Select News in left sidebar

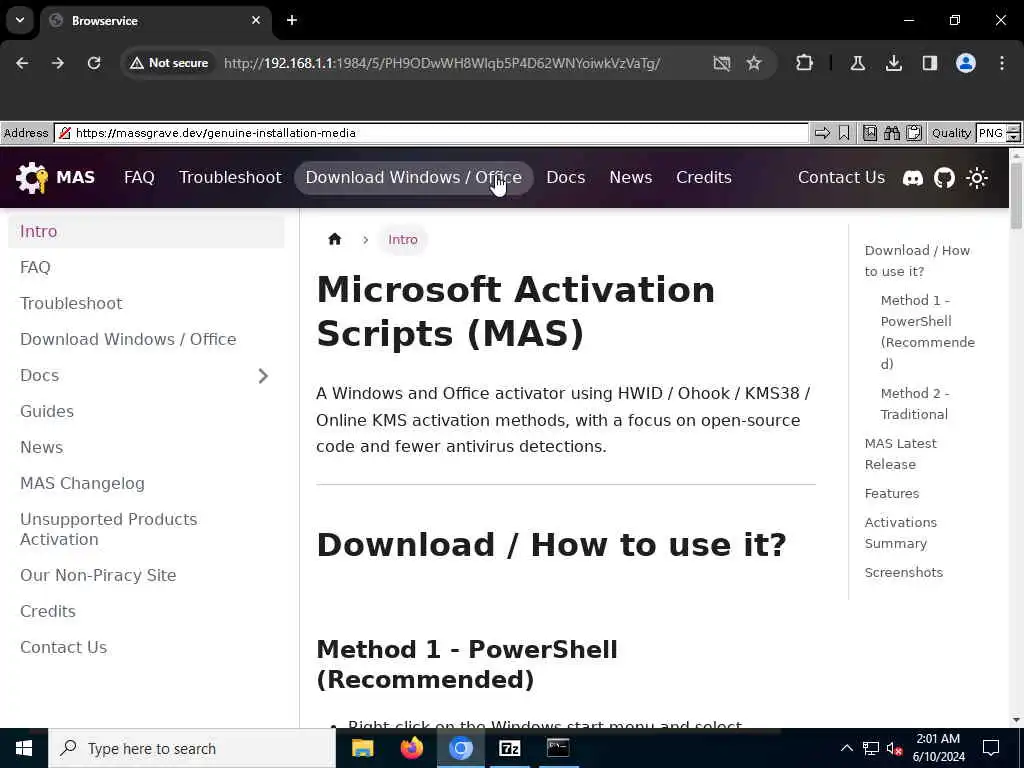(146, 447)
